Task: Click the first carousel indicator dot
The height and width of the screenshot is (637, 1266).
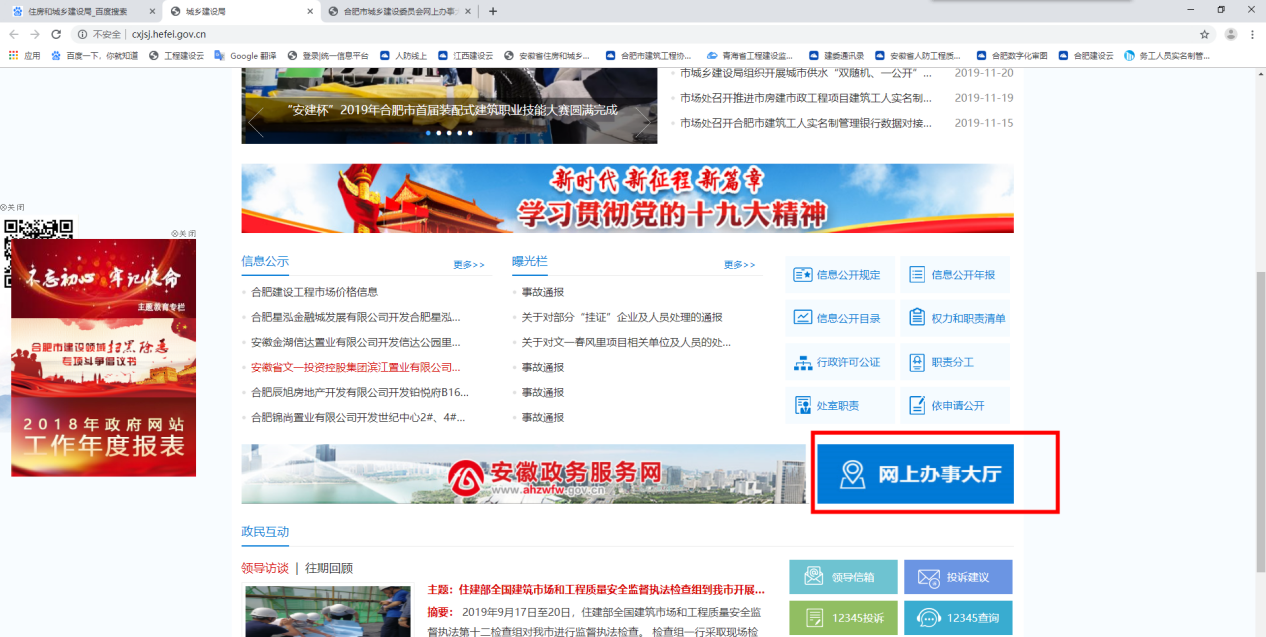Action: pyautogui.click(x=428, y=133)
